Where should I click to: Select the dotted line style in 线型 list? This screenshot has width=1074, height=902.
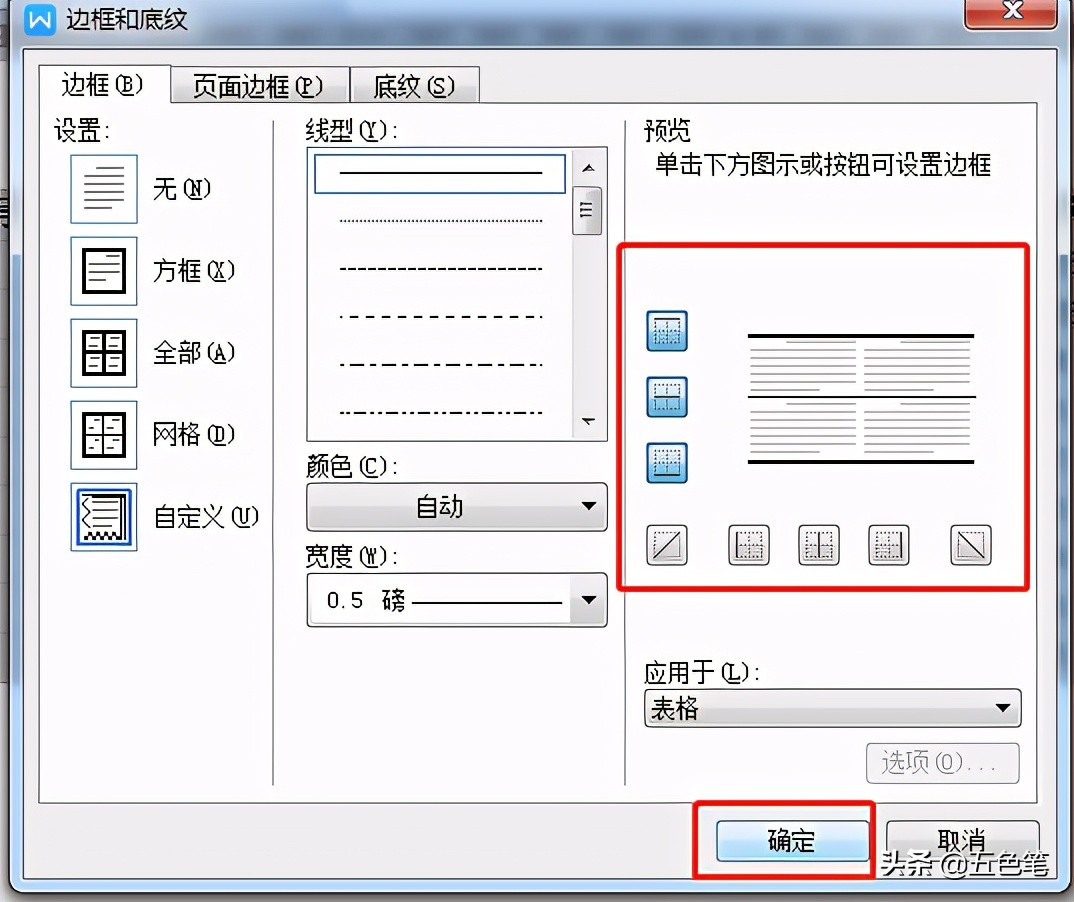[x=438, y=220]
